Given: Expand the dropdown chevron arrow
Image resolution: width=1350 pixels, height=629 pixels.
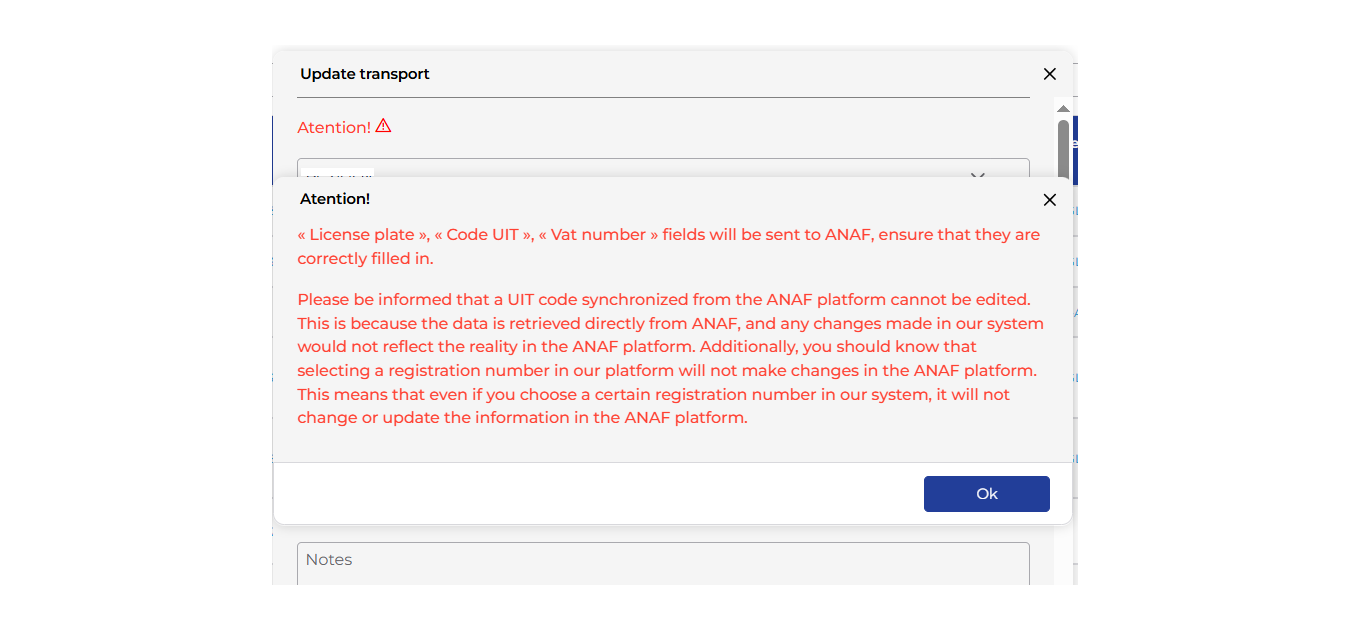Looking at the screenshot, I should coord(978,174).
